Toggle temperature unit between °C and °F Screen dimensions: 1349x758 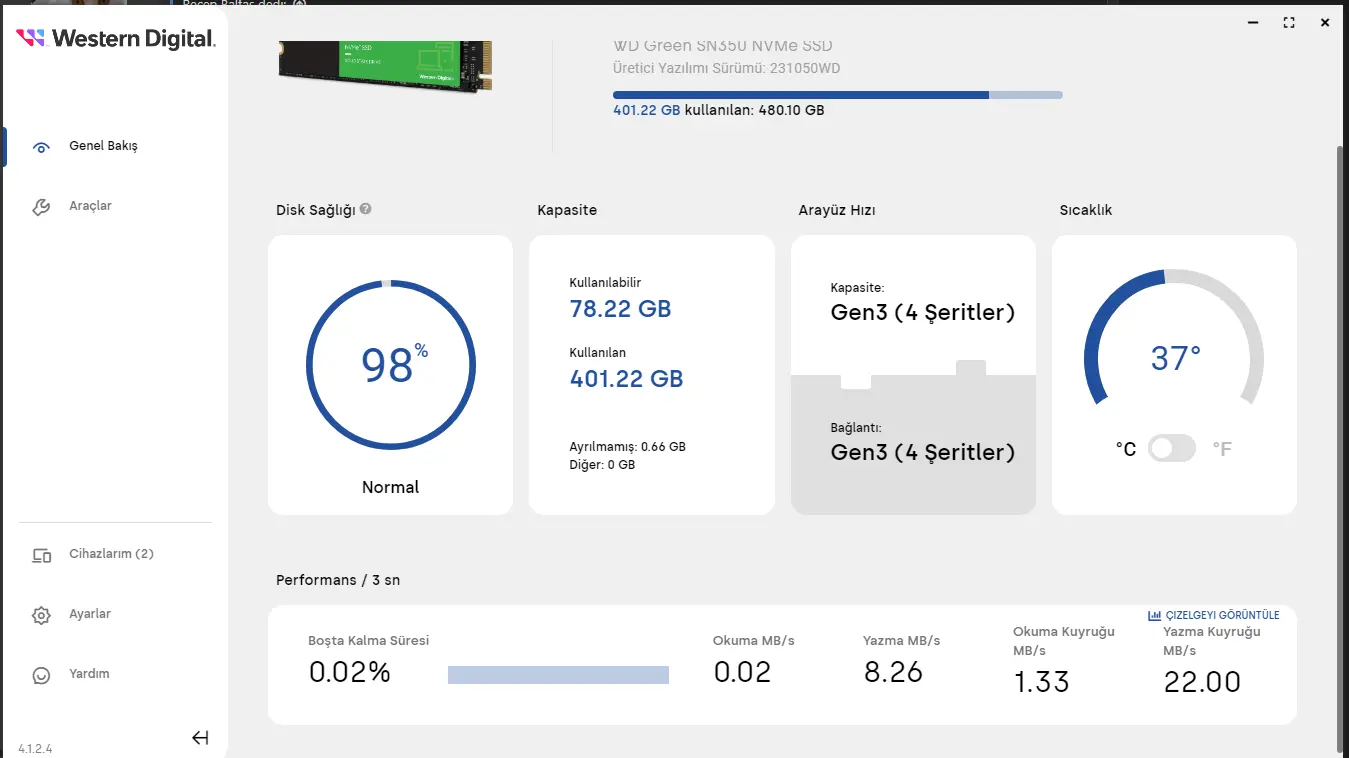click(1172, 448)
